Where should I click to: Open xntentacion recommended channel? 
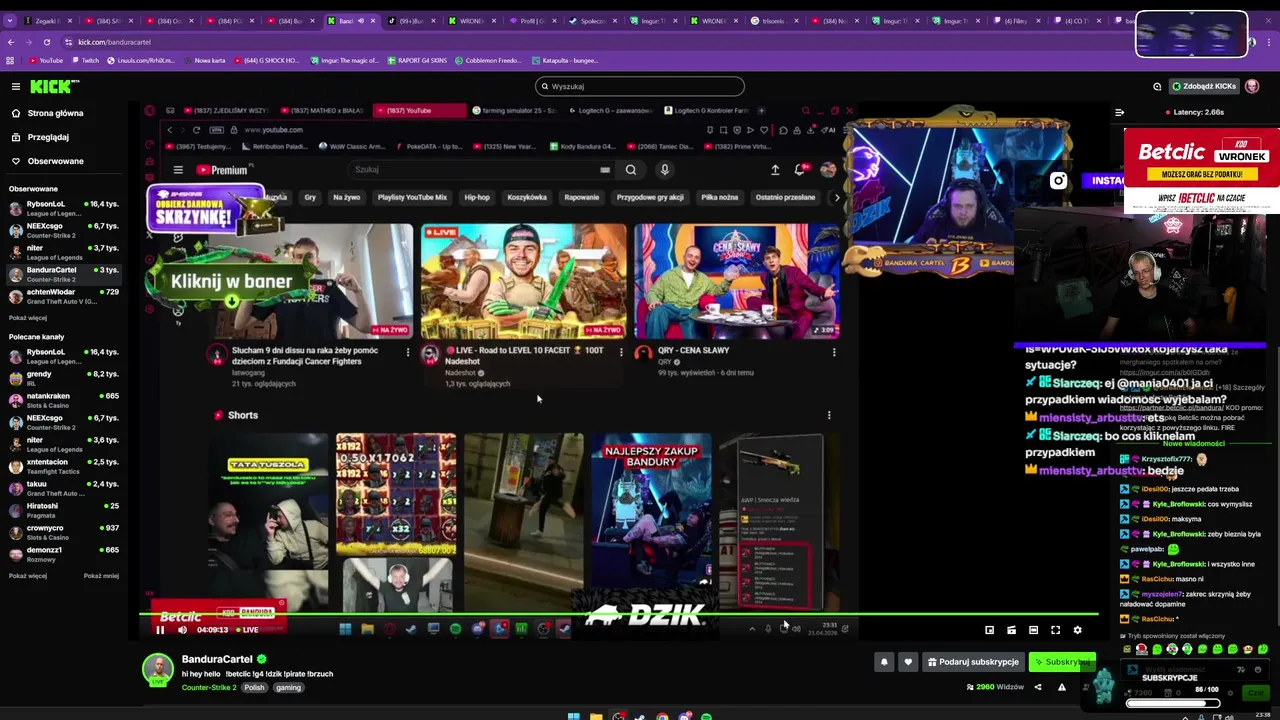pyautogui.click(x=64, y=466)
